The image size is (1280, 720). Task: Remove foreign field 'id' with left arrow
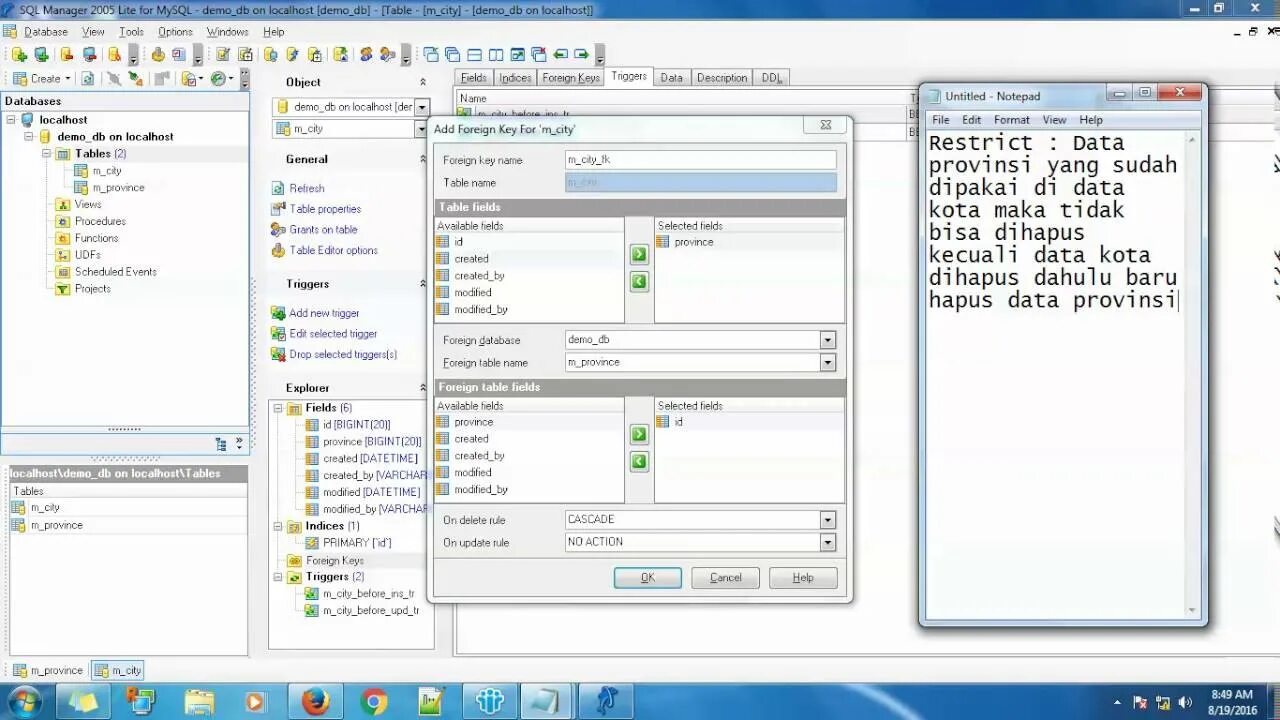pos(639,462)
